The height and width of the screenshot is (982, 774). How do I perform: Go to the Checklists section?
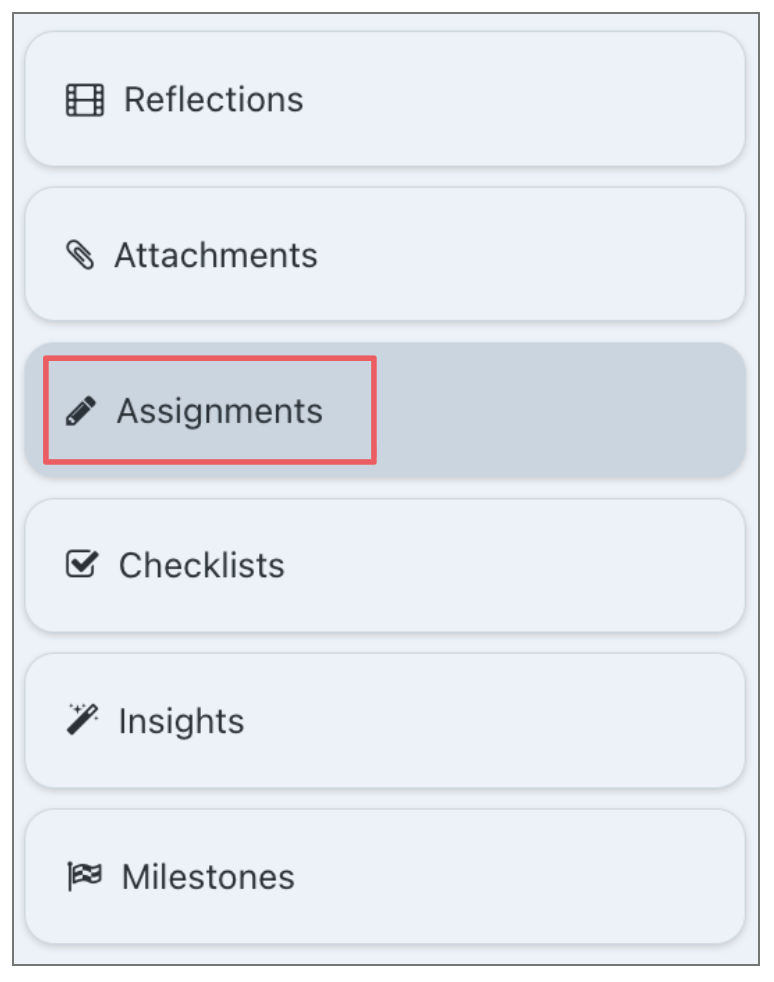click(385, 565)
